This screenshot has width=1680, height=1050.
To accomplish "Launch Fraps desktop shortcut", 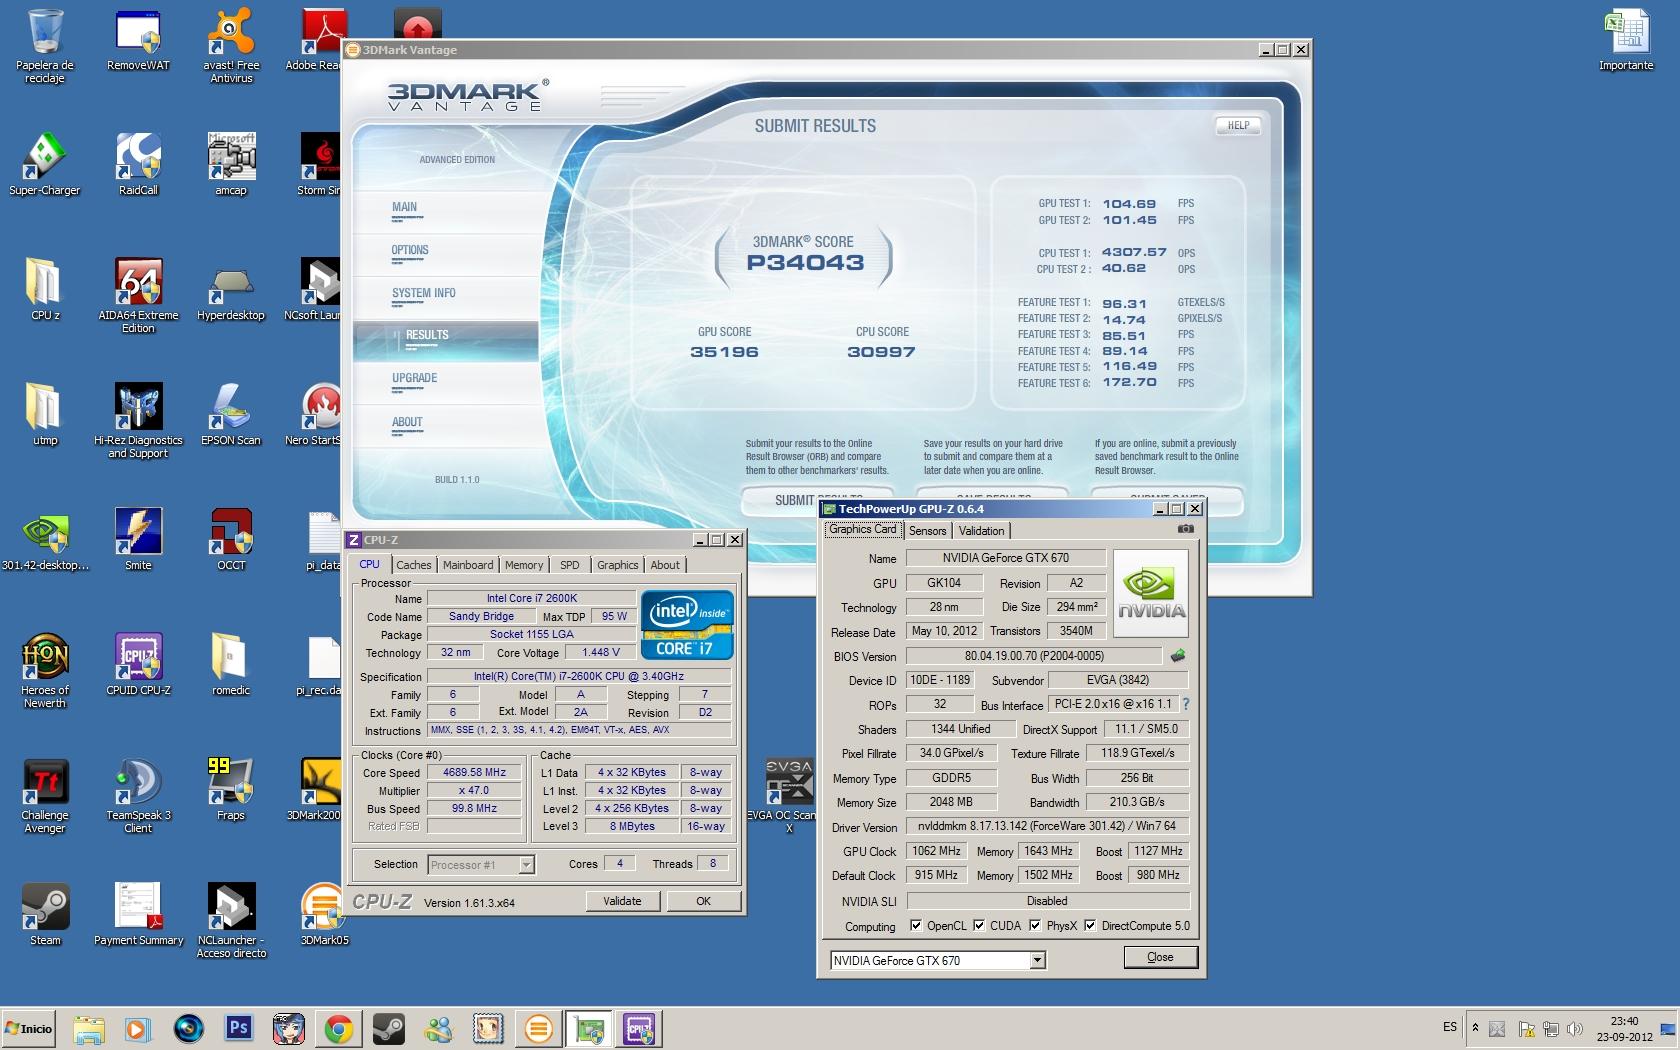I will coord(231,790).
